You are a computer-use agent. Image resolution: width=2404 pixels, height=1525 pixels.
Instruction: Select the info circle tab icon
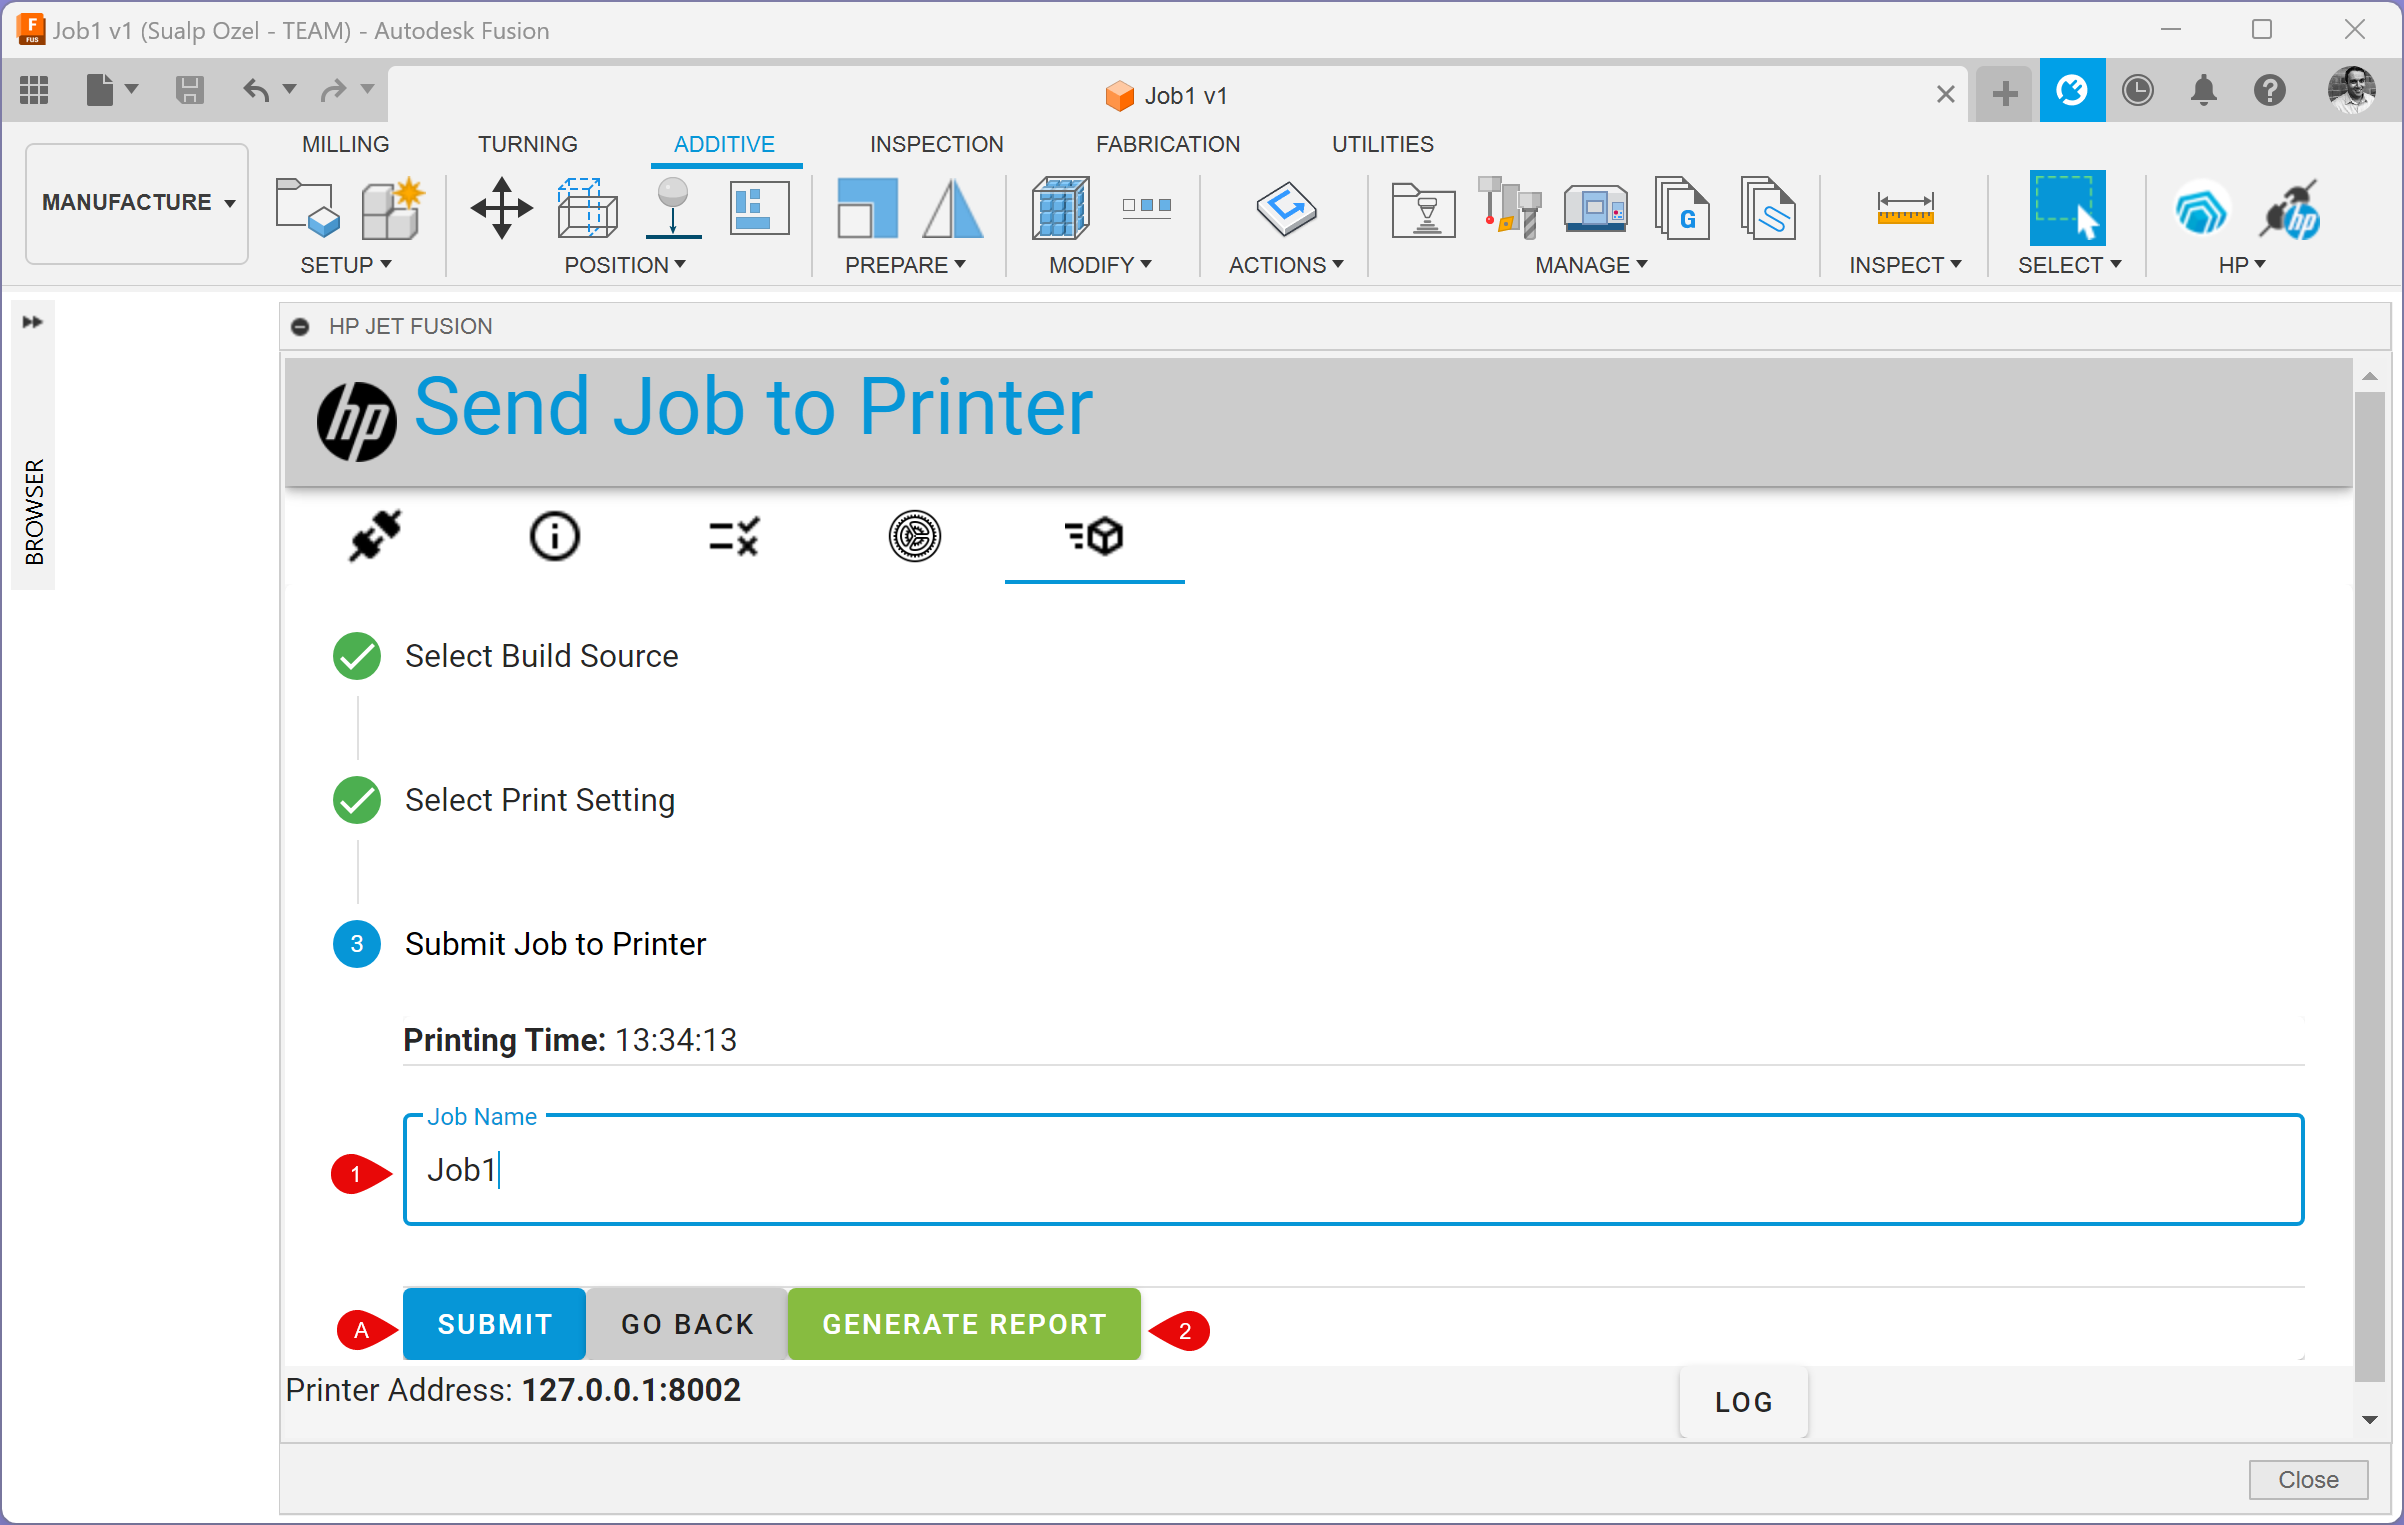coord(554,536)
